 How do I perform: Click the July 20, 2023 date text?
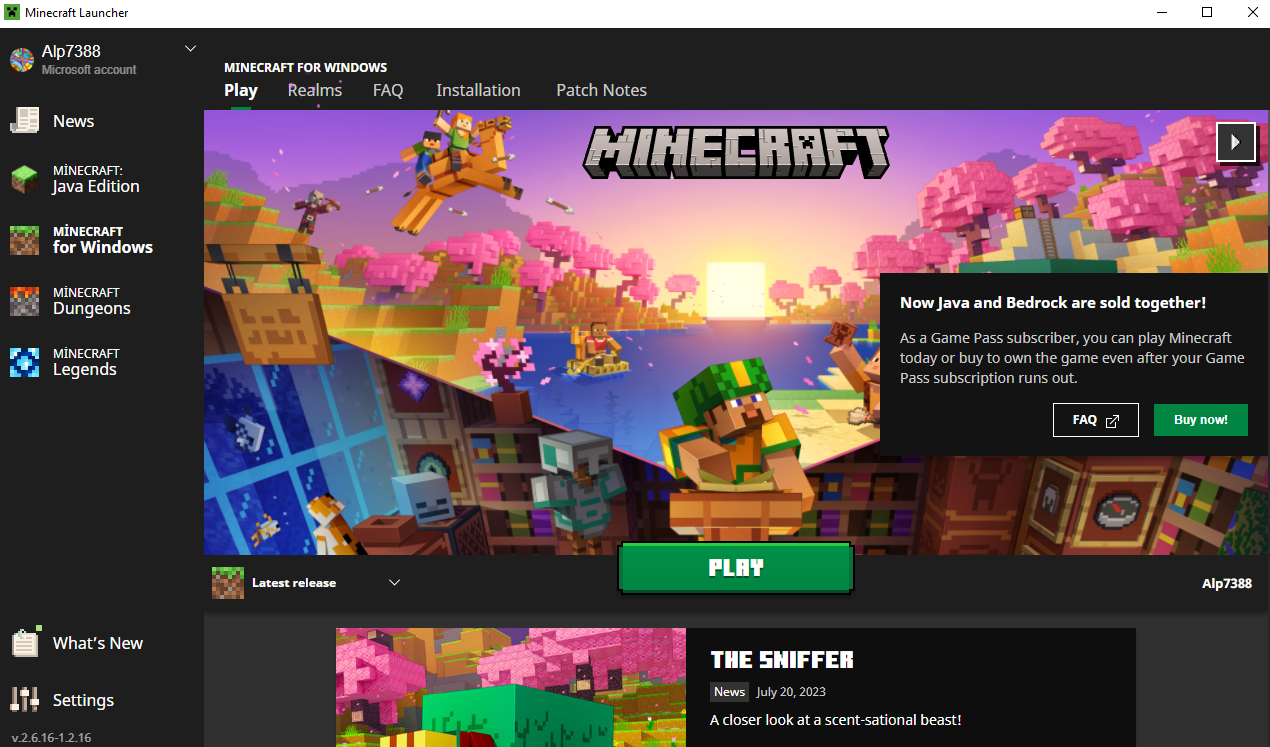click(x=791, y=692)
